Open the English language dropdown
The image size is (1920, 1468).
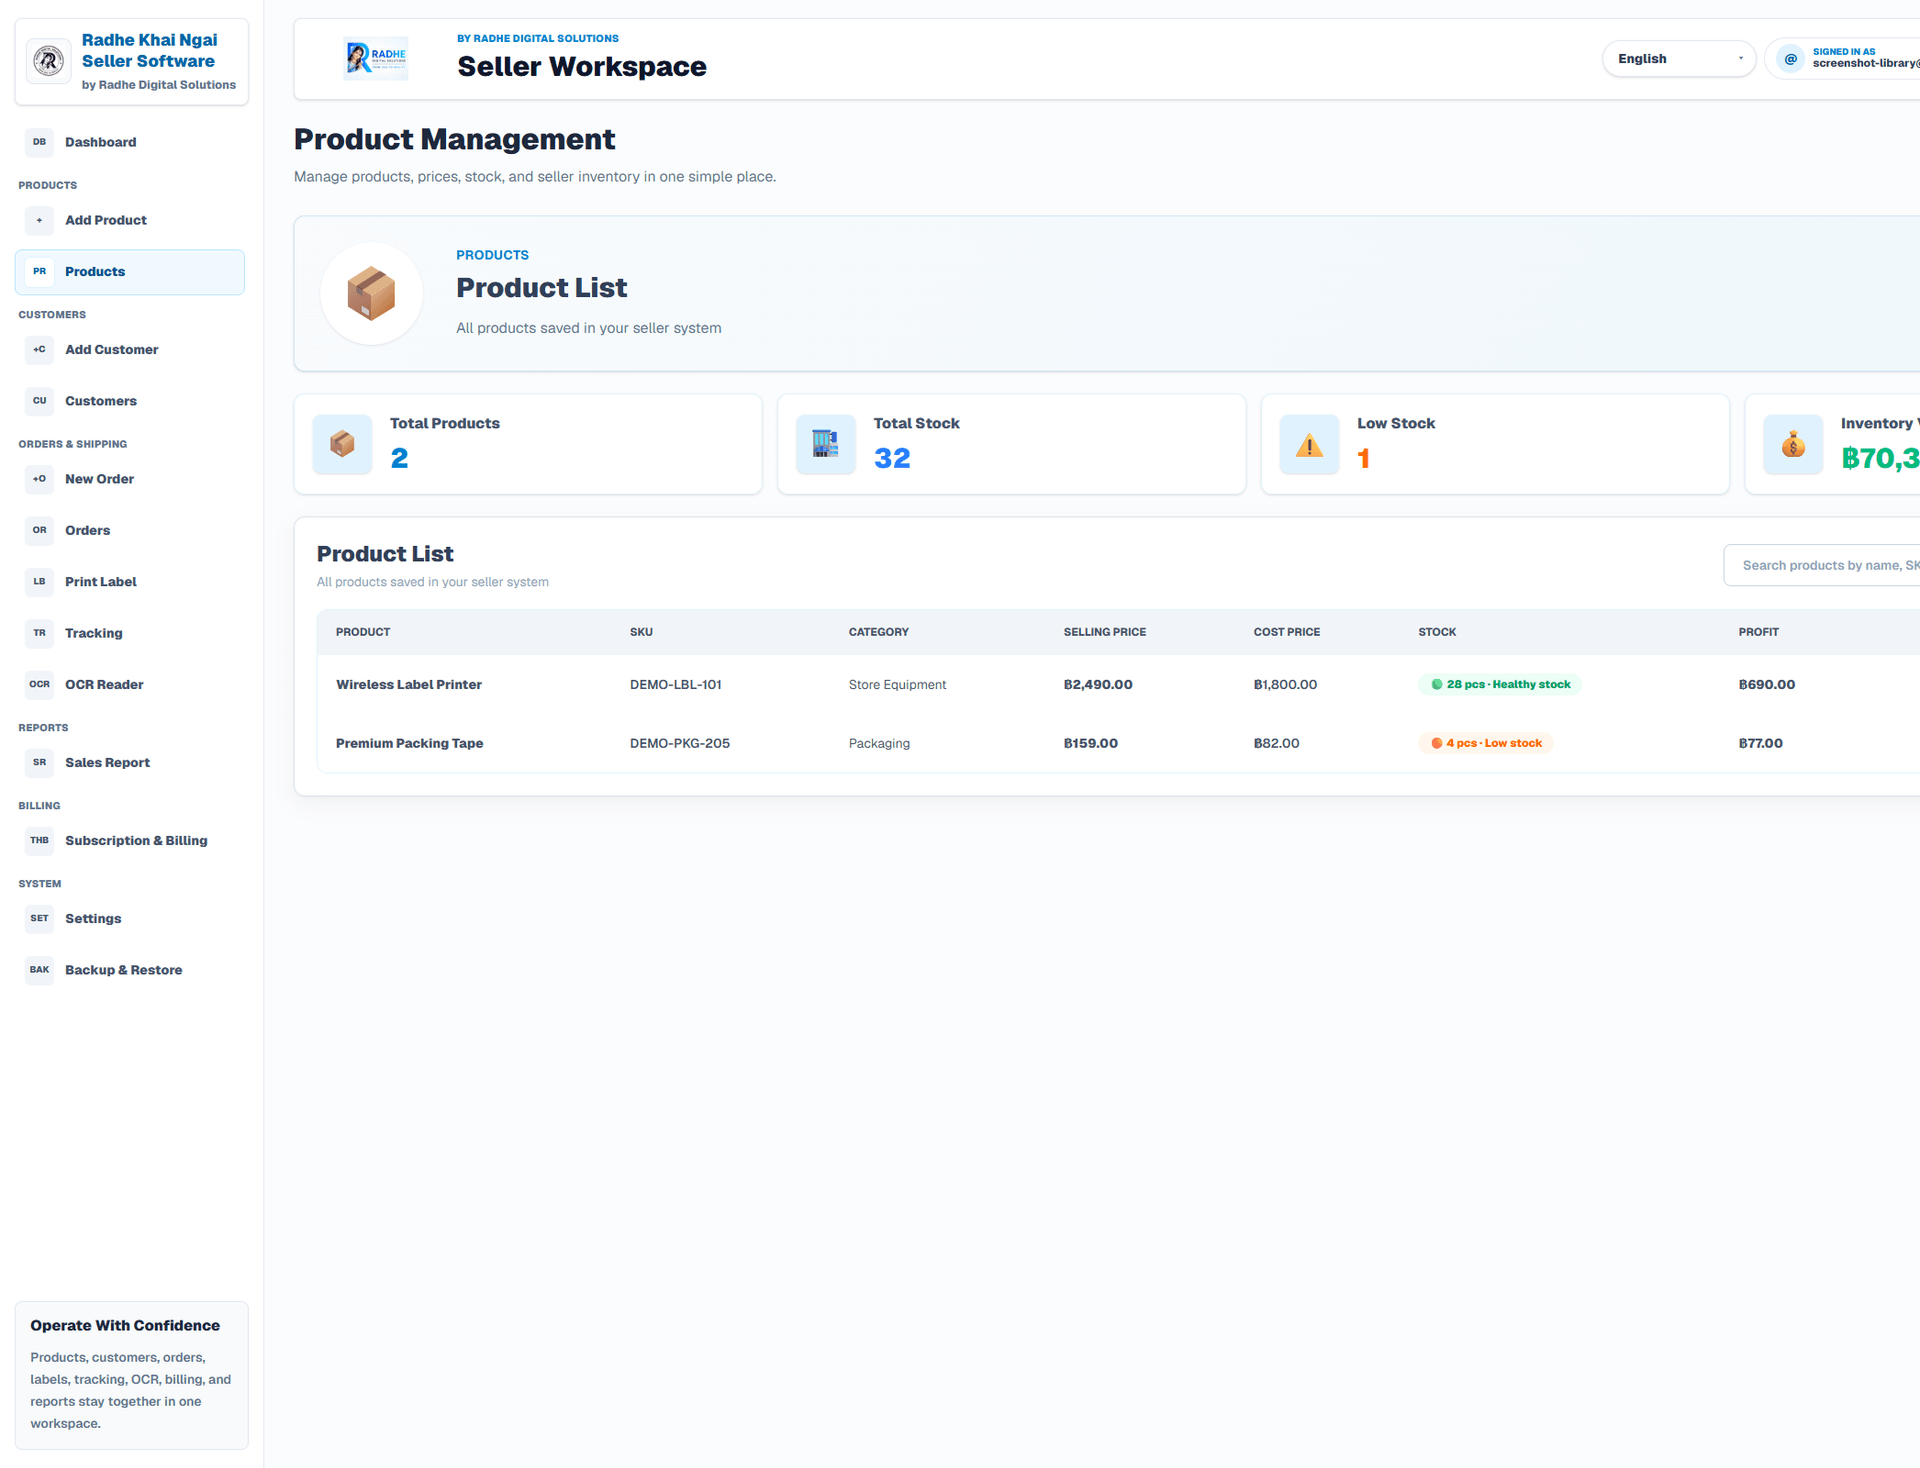click(1678, 59)
